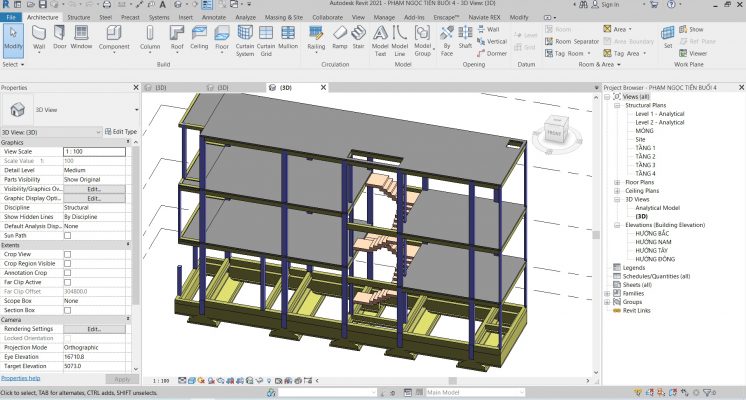
Task: Select the Curtain Grid tool
Action: (x=266, y=42)
